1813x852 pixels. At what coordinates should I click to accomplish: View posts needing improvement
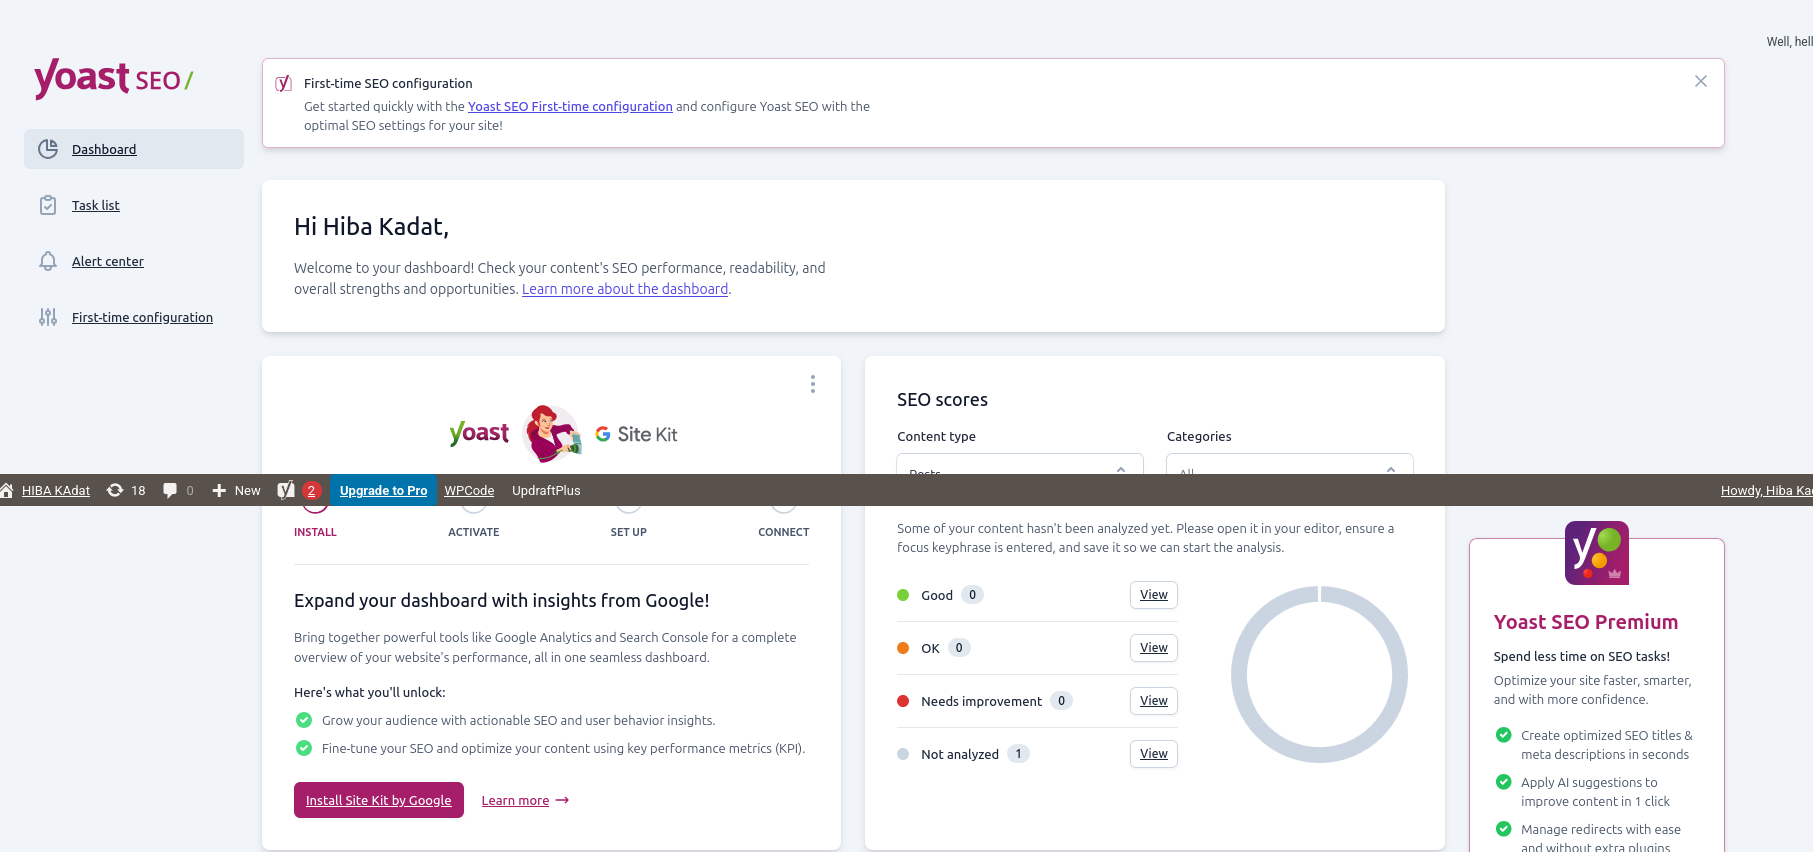coord(1154,701)
